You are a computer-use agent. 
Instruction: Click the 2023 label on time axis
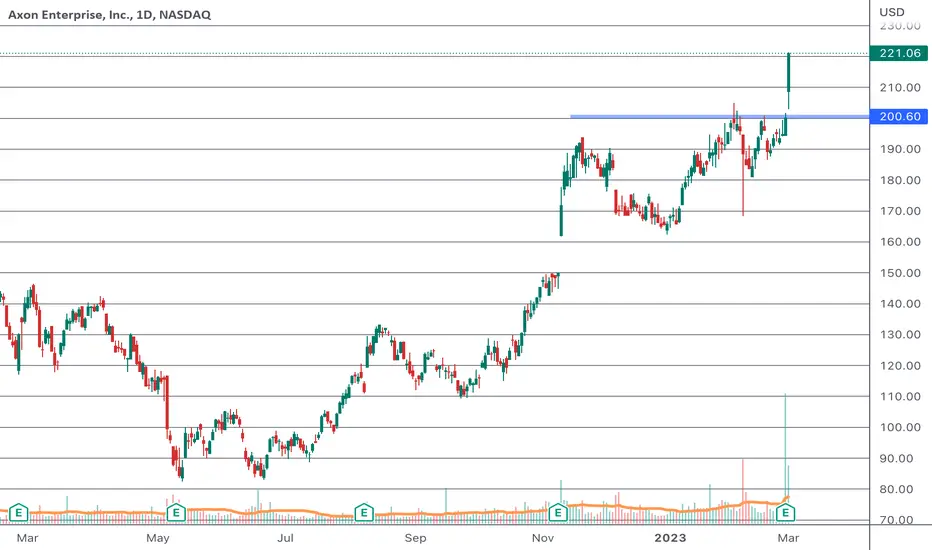pos(670,538)
